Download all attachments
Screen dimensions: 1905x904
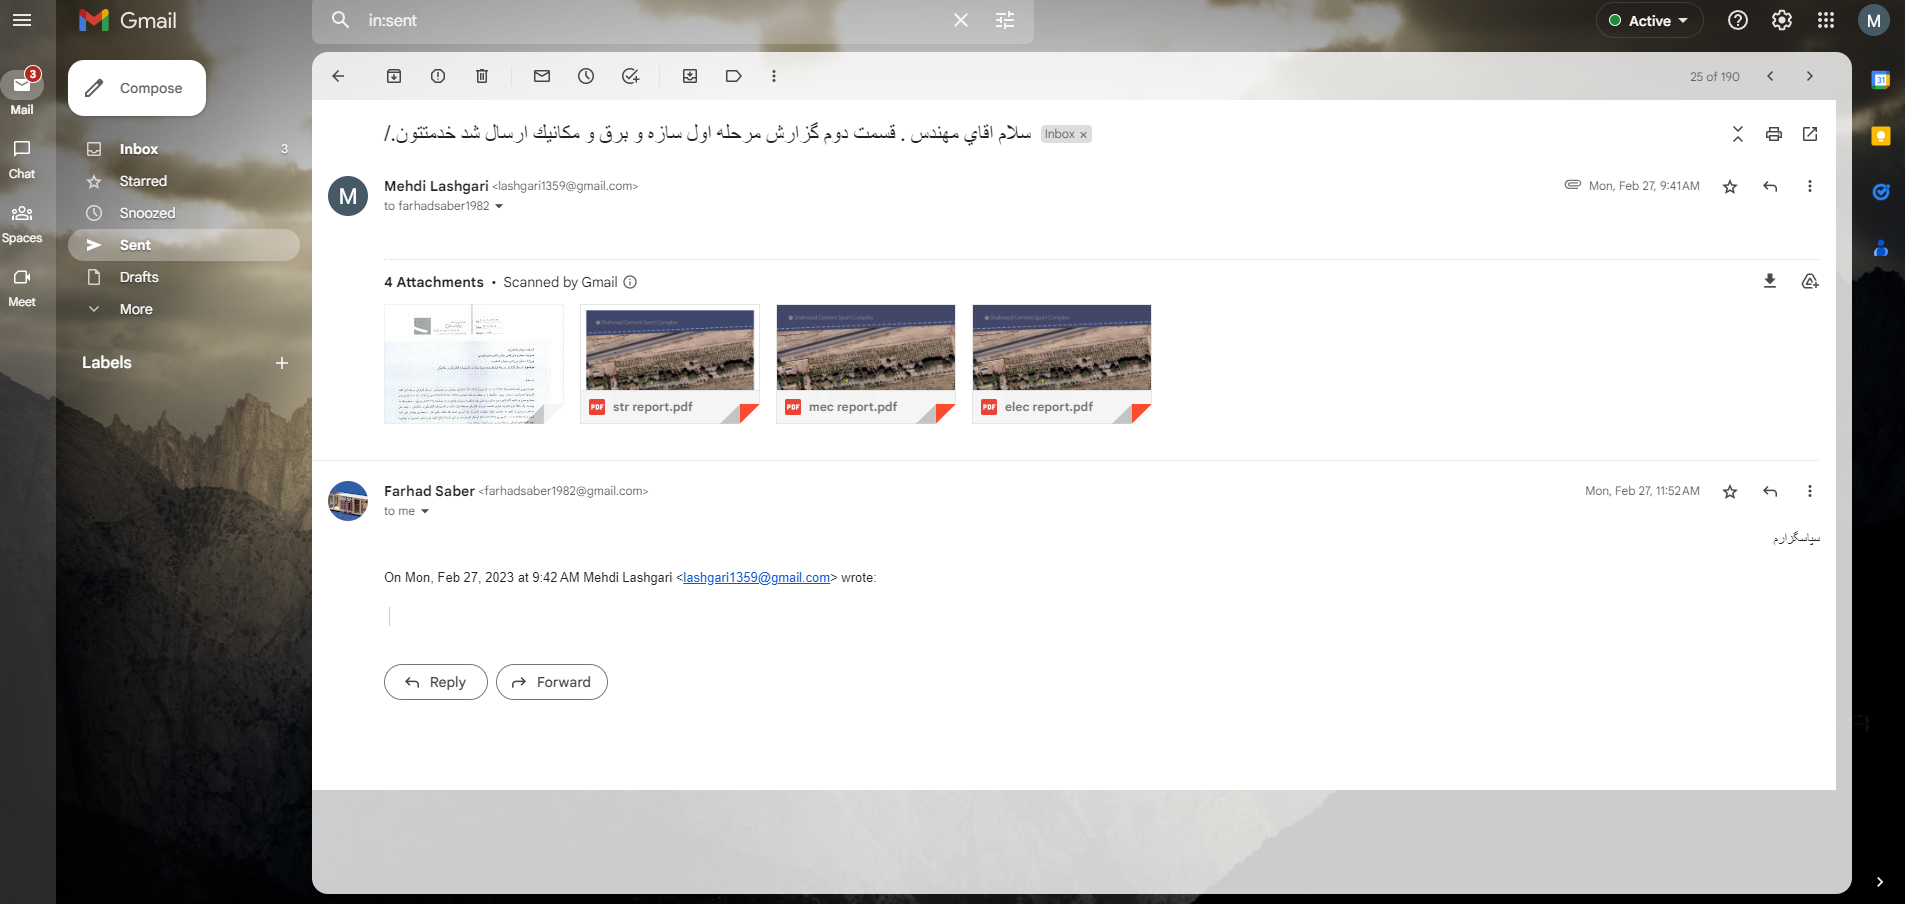pyautogui.click(x=1769, y=282)
